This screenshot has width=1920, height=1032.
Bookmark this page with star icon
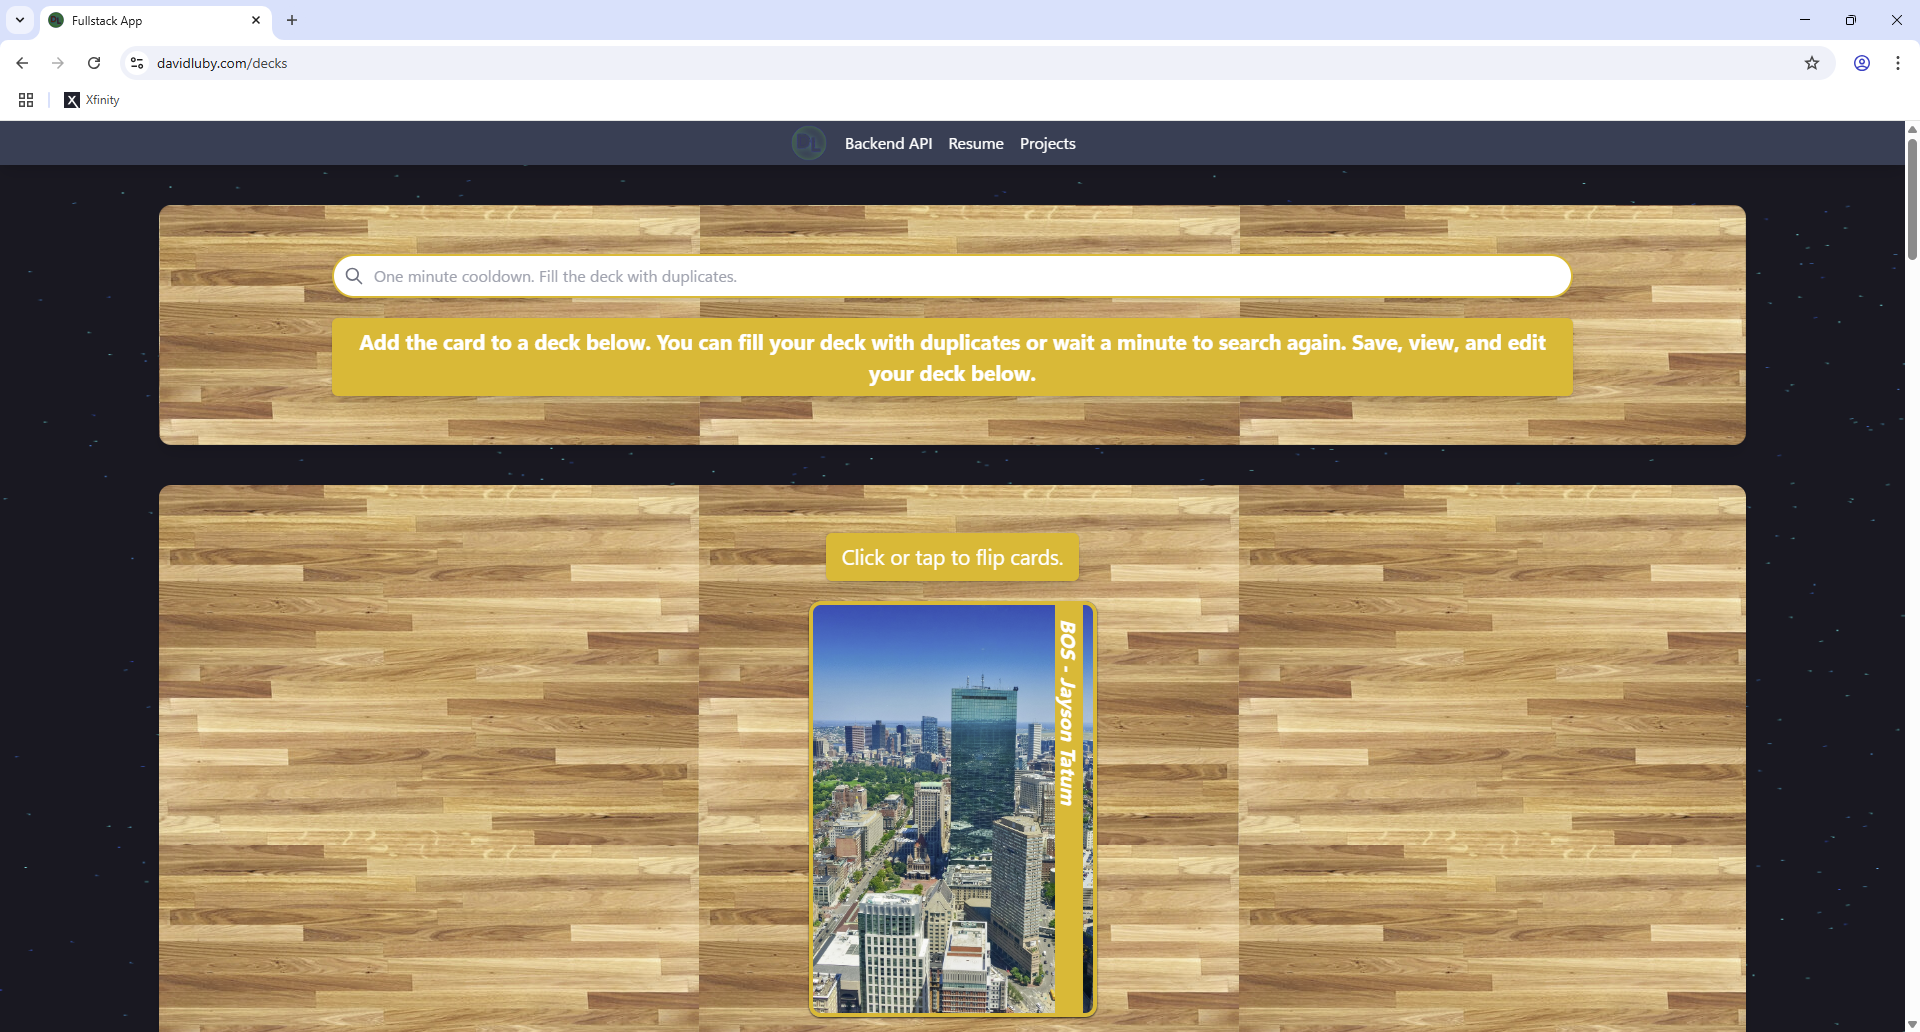click(1812, 63)
